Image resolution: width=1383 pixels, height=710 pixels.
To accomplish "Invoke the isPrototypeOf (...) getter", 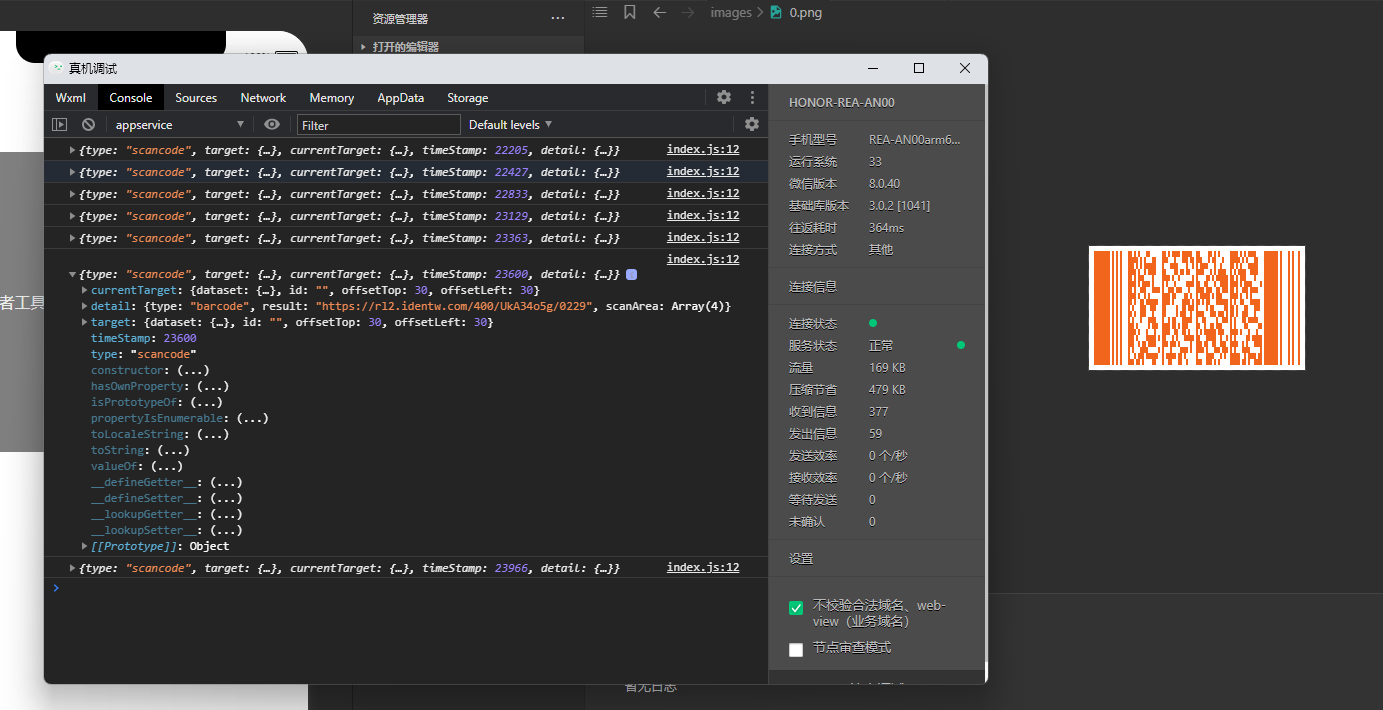I will (206, 402).
